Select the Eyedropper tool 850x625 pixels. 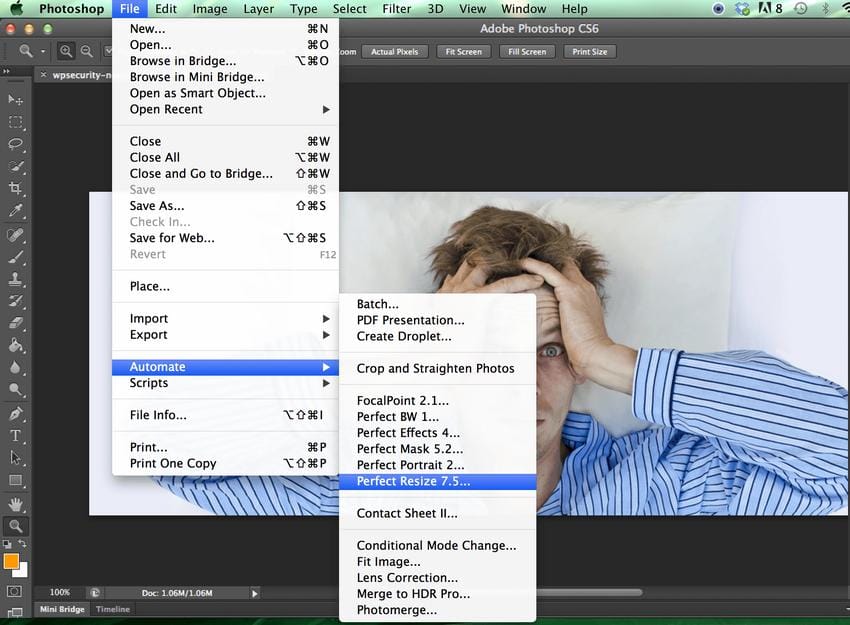coord(14,211)
